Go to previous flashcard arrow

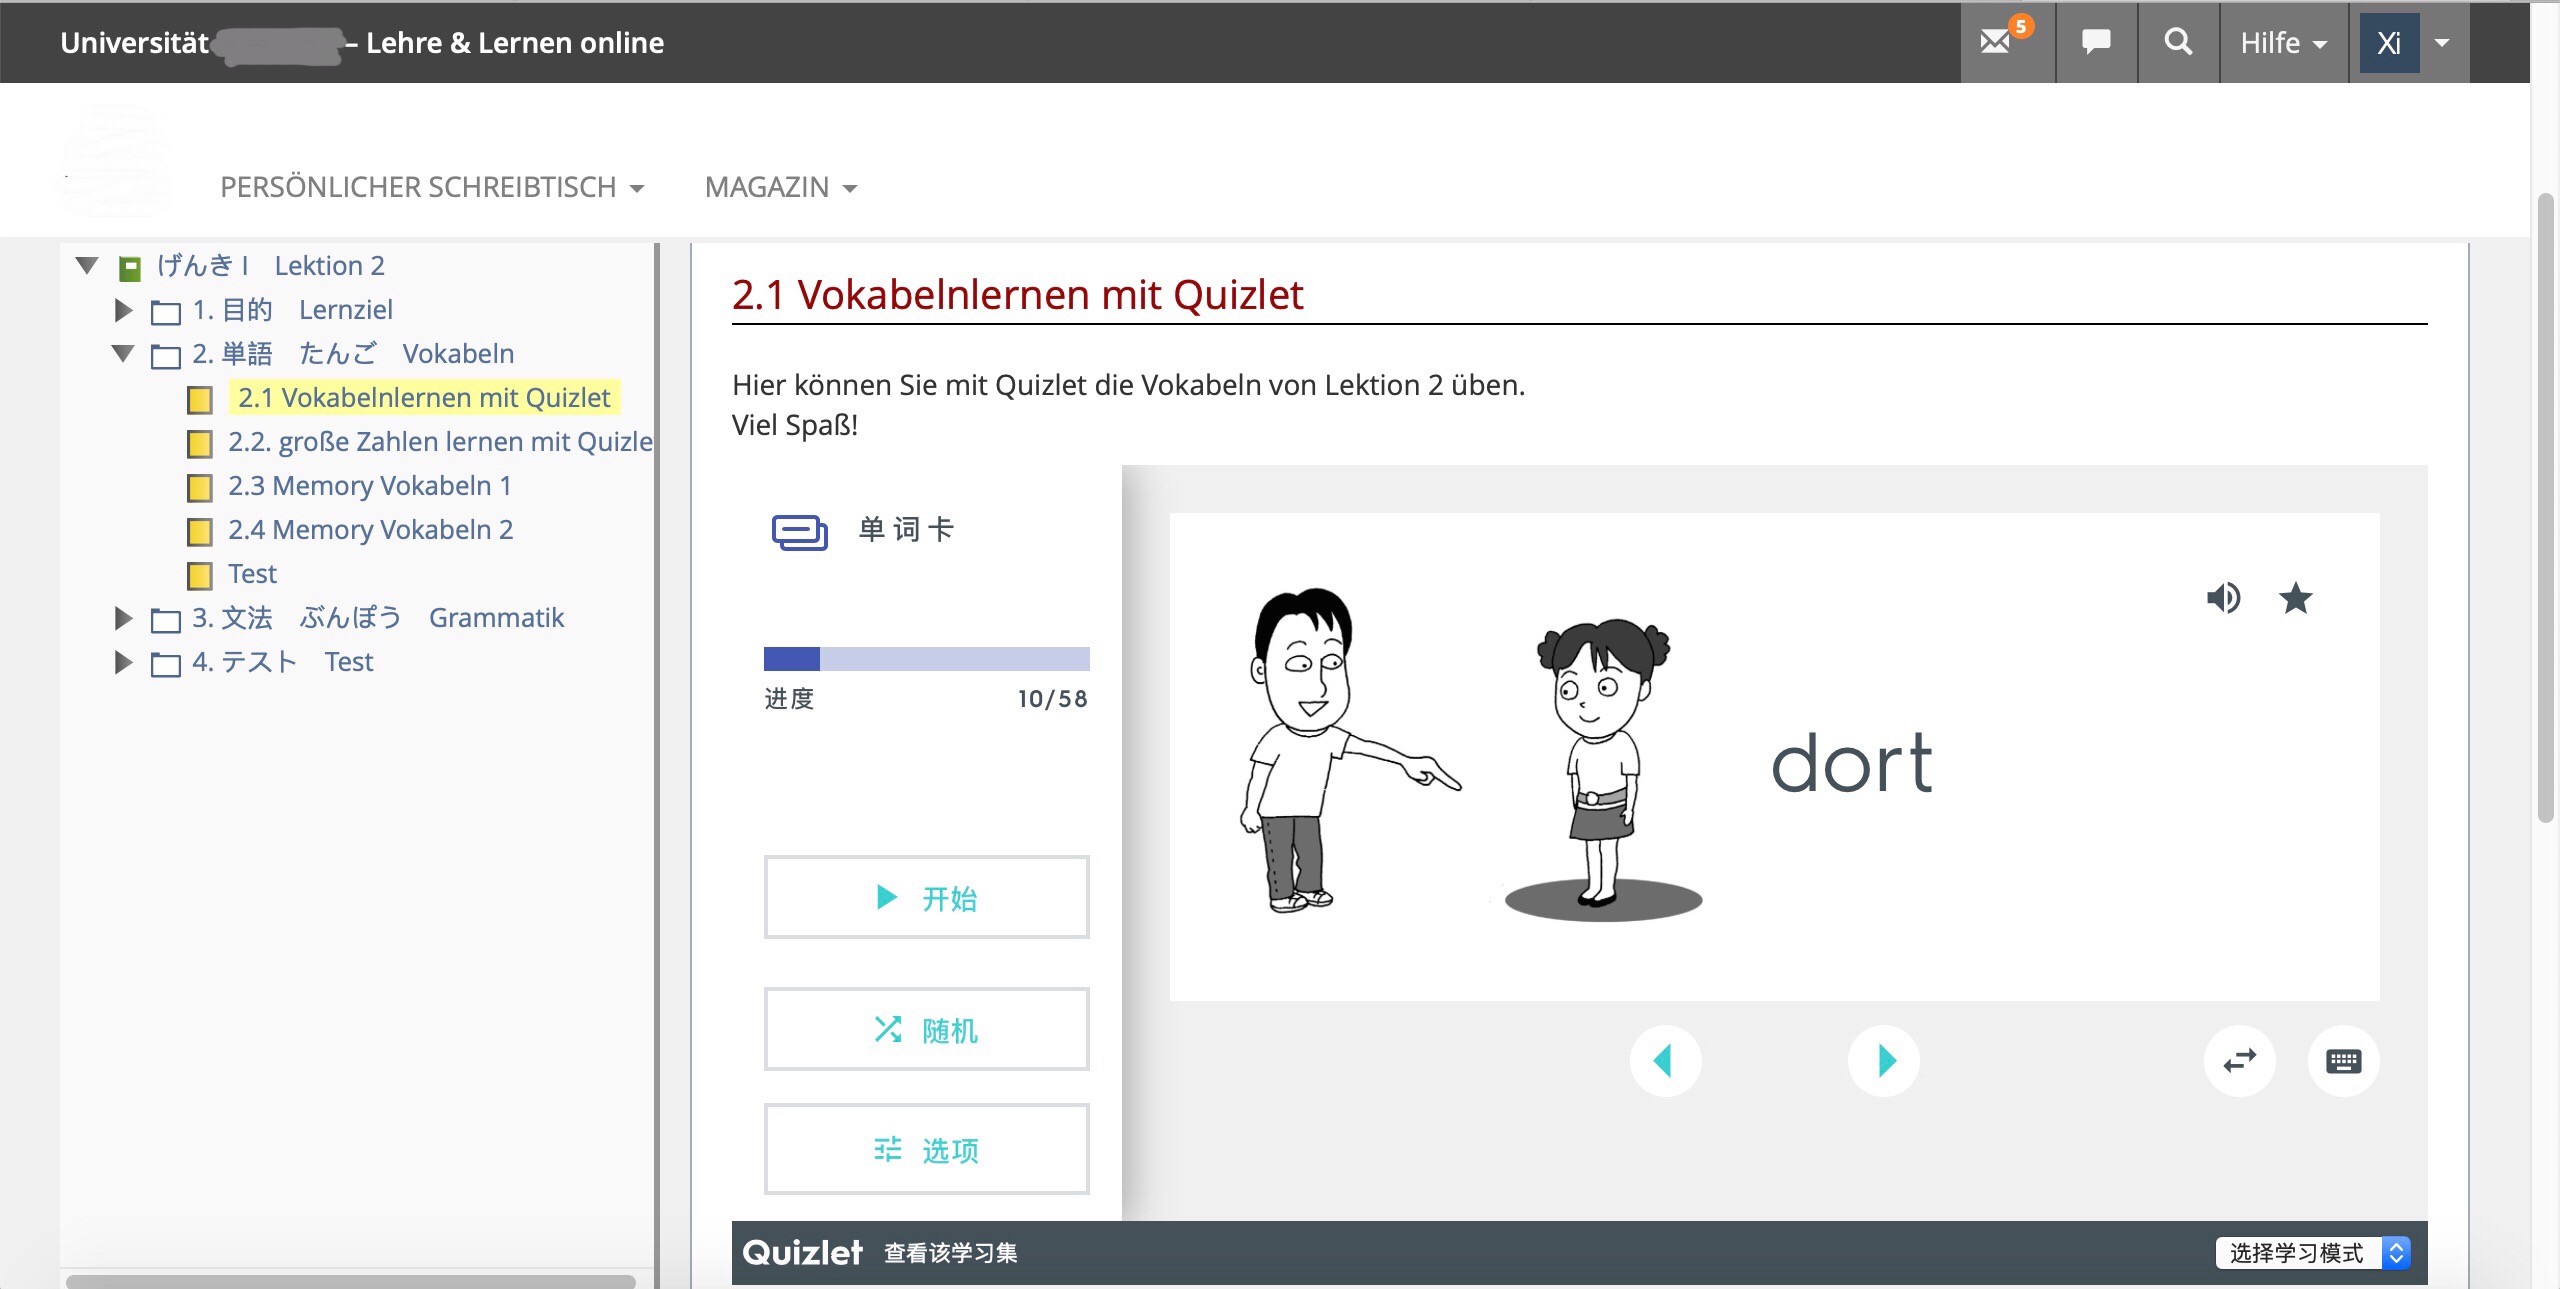1665,1060
